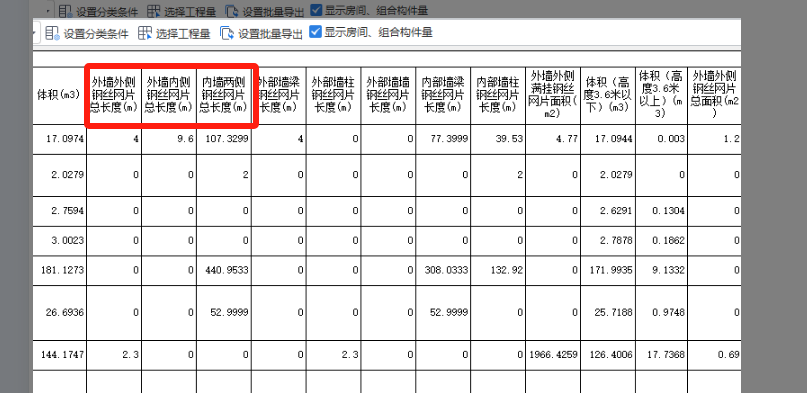Click the cell with value 0.9748
The image size is (807, 393).
coord(661,313)
